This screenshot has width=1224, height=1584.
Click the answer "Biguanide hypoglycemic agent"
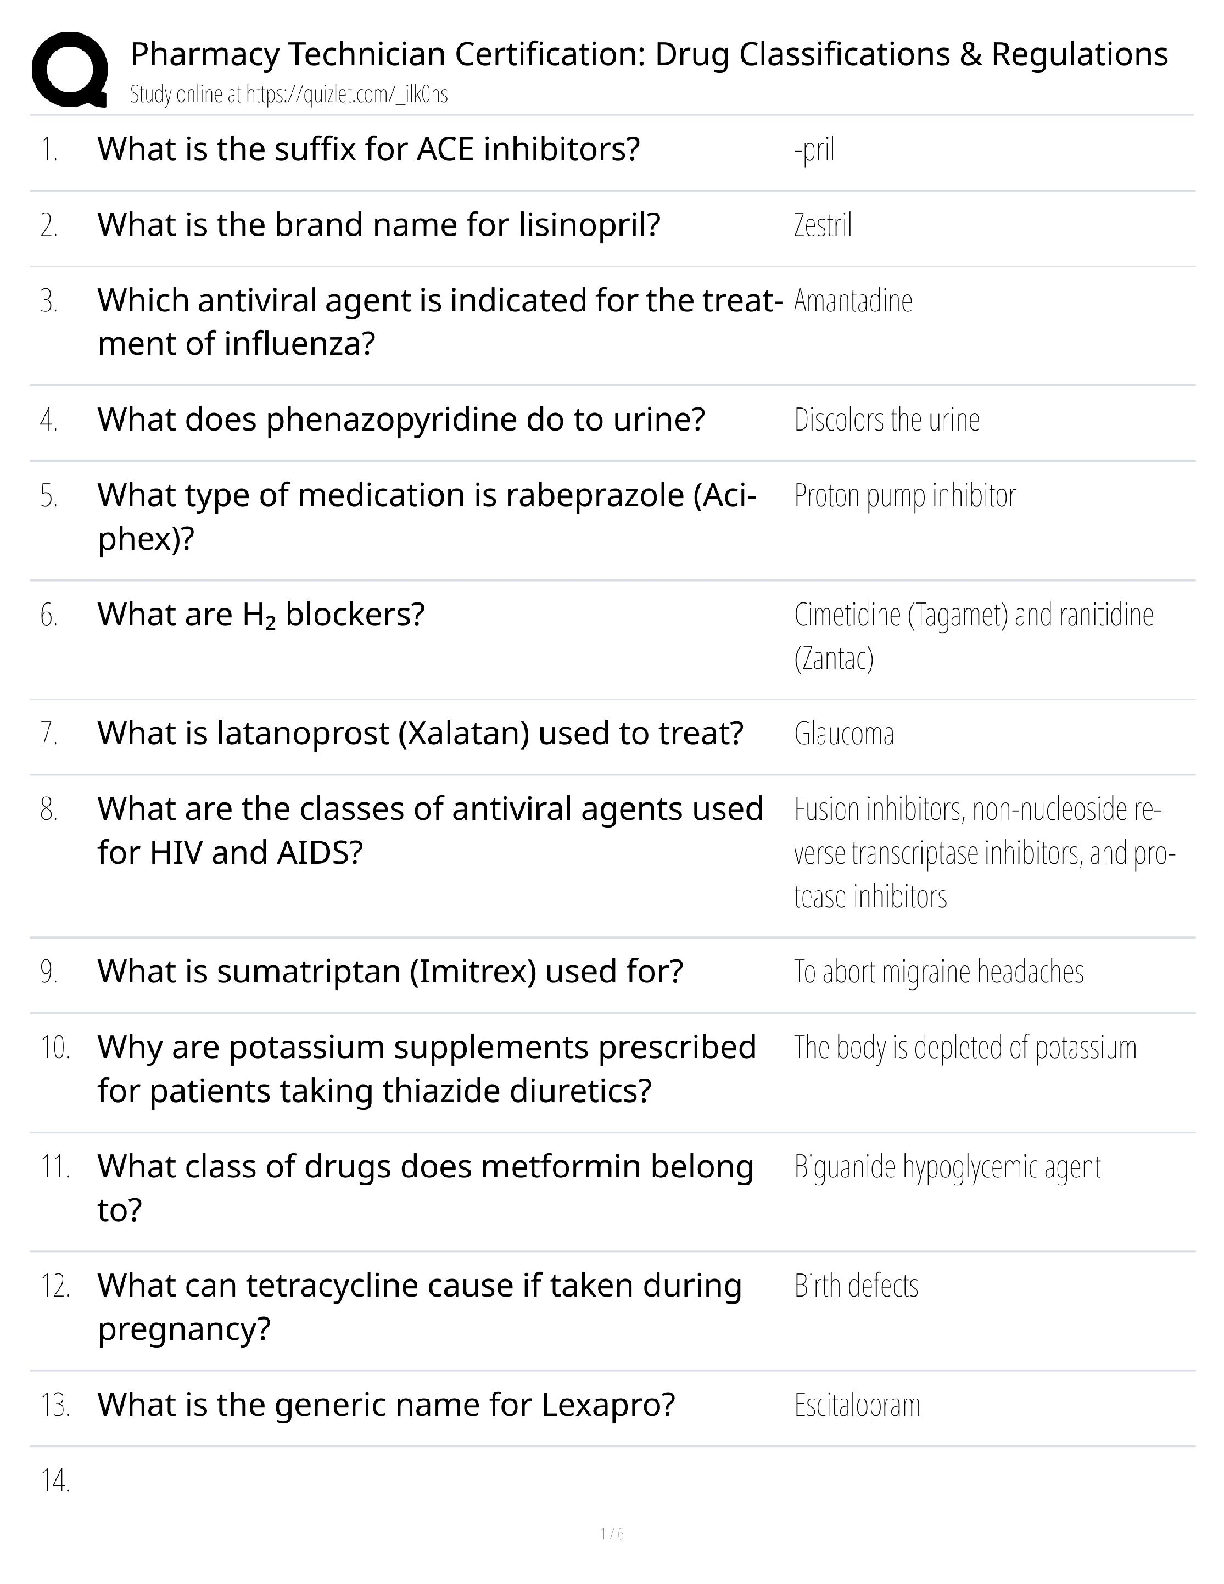pos(946,1167)
